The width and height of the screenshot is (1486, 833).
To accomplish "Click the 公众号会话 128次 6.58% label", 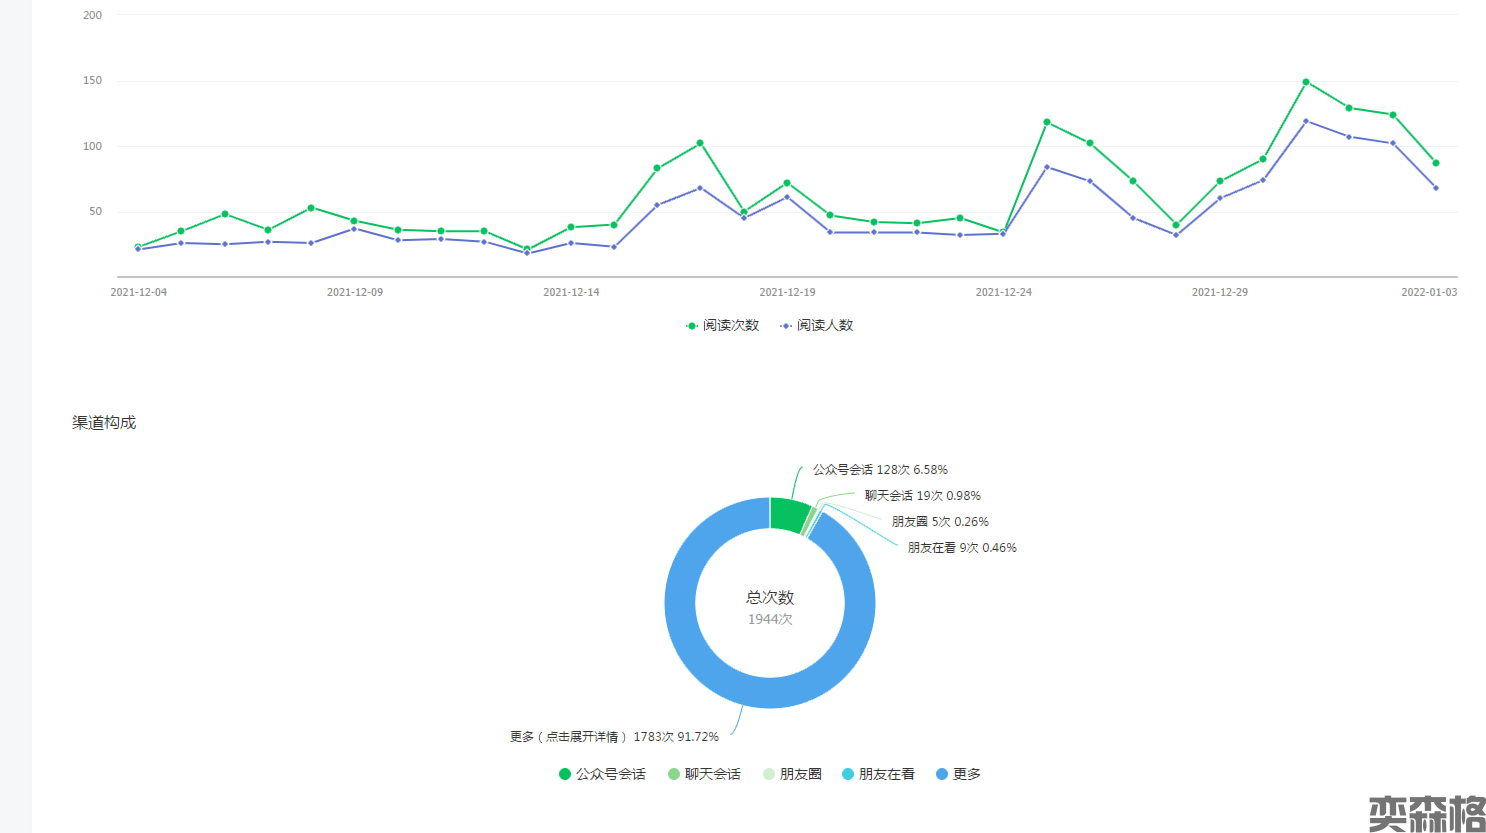I will click(880, 469).
